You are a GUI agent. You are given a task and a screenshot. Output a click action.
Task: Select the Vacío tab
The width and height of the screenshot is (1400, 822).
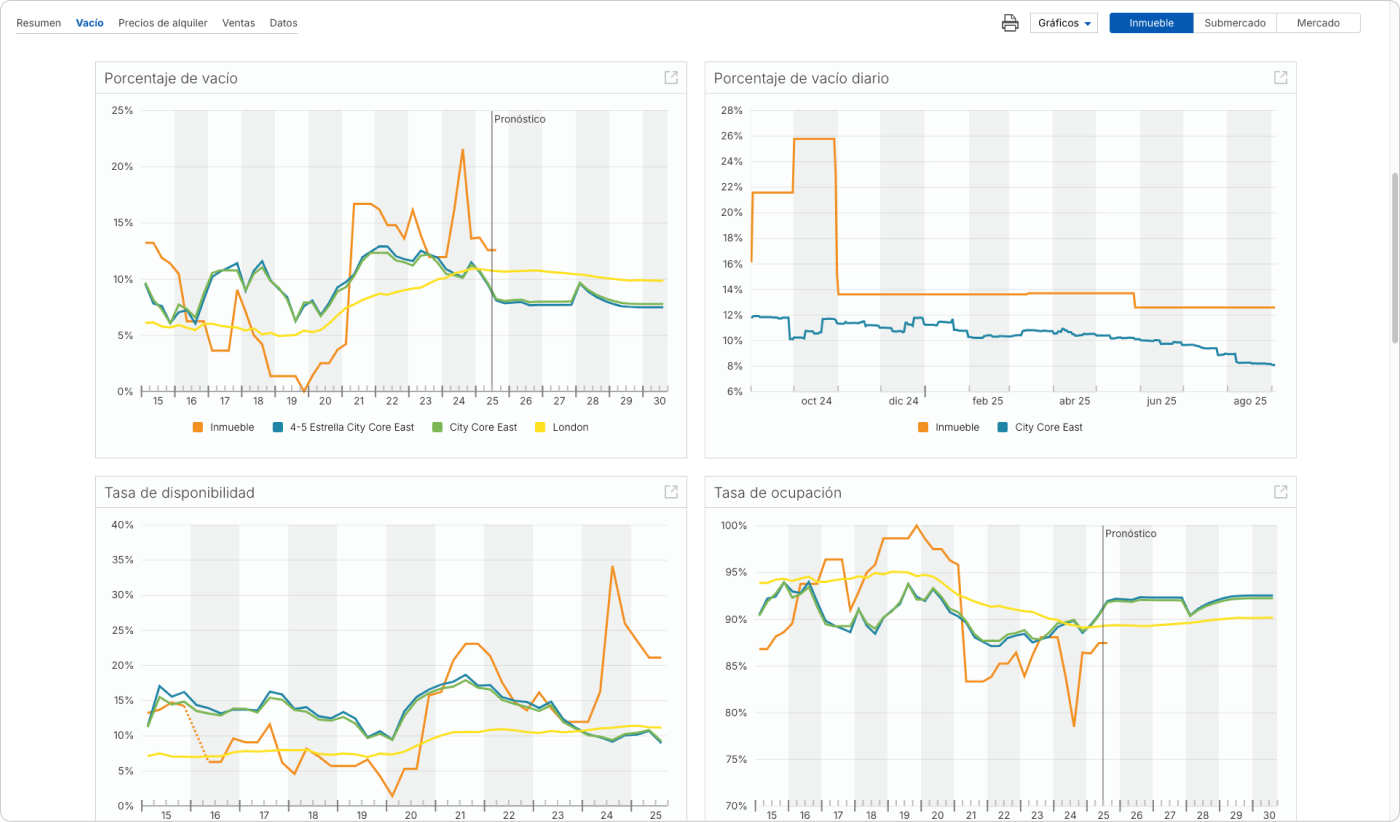coord(89,23)
